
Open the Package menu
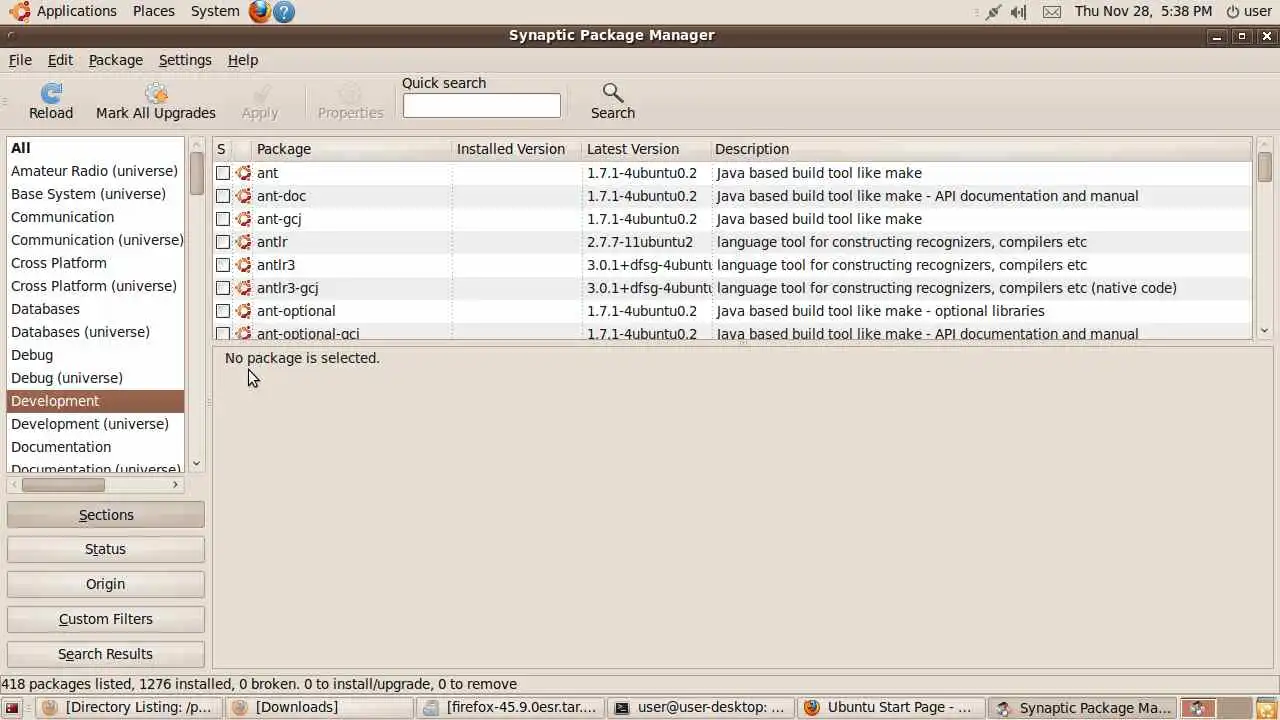[115, 60]
